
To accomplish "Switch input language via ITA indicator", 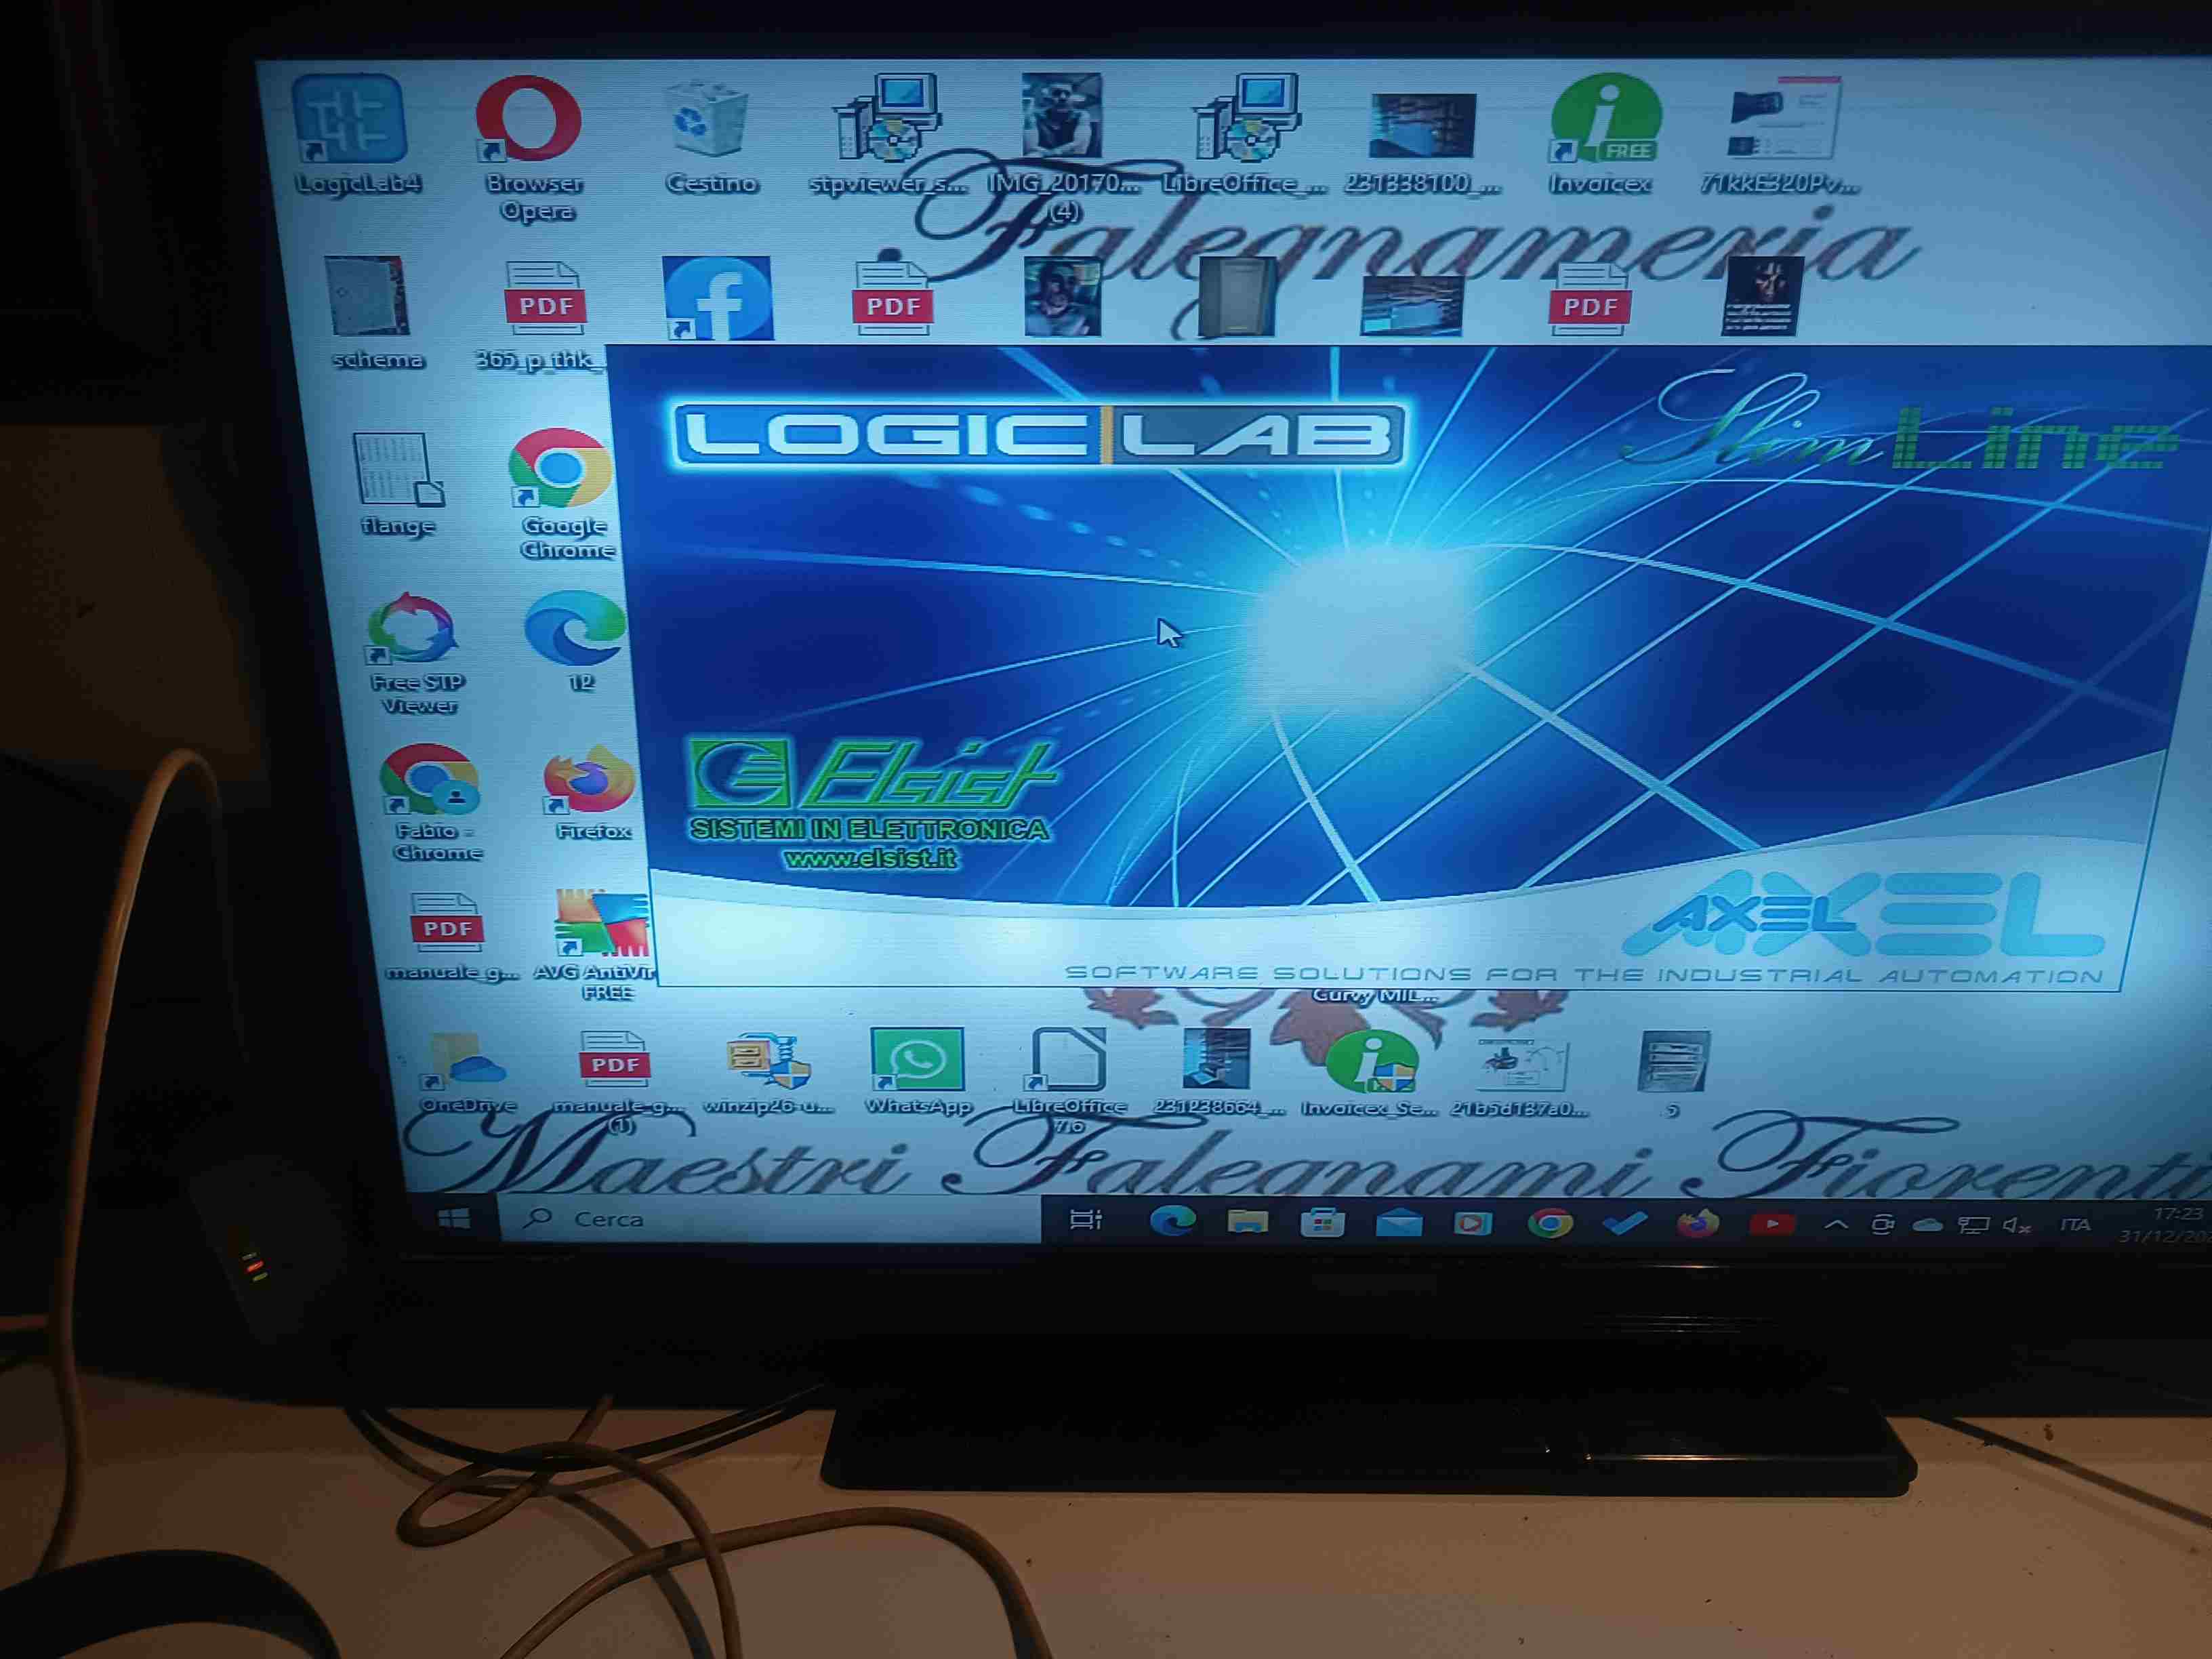I will [2076, 1225].
